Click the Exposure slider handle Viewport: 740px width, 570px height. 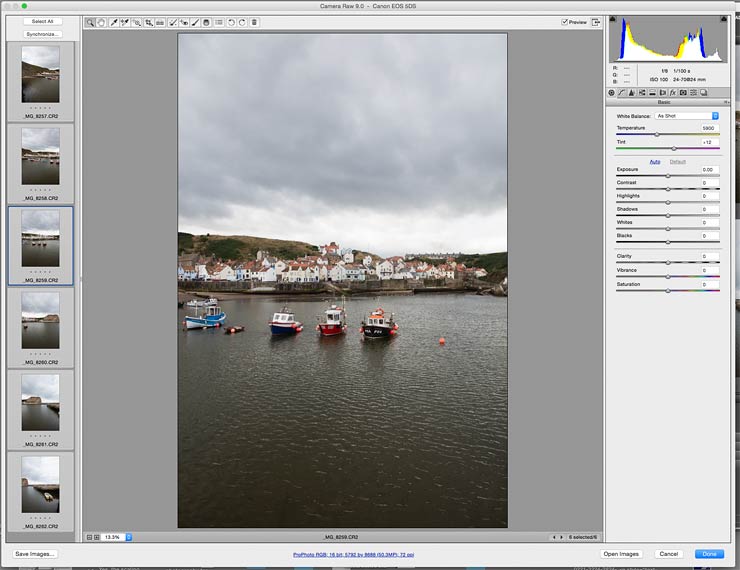(x=668, y=176)
